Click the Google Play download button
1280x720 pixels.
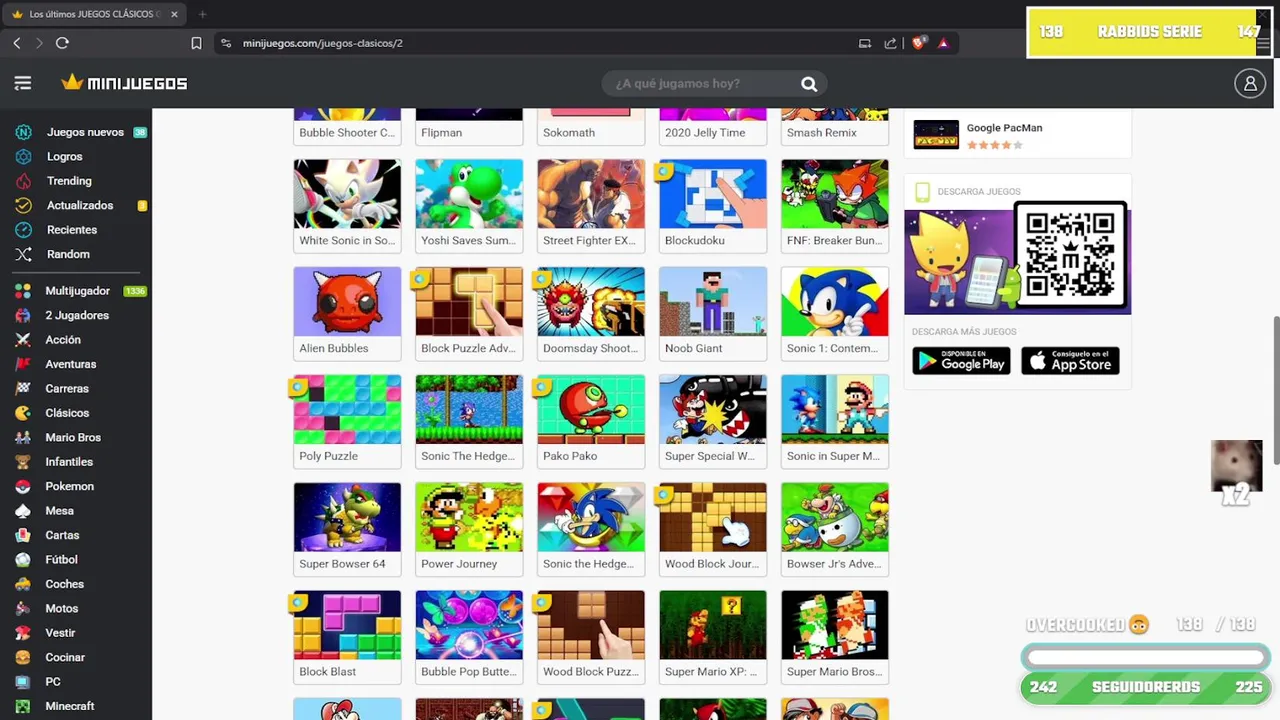coord(961,361)
